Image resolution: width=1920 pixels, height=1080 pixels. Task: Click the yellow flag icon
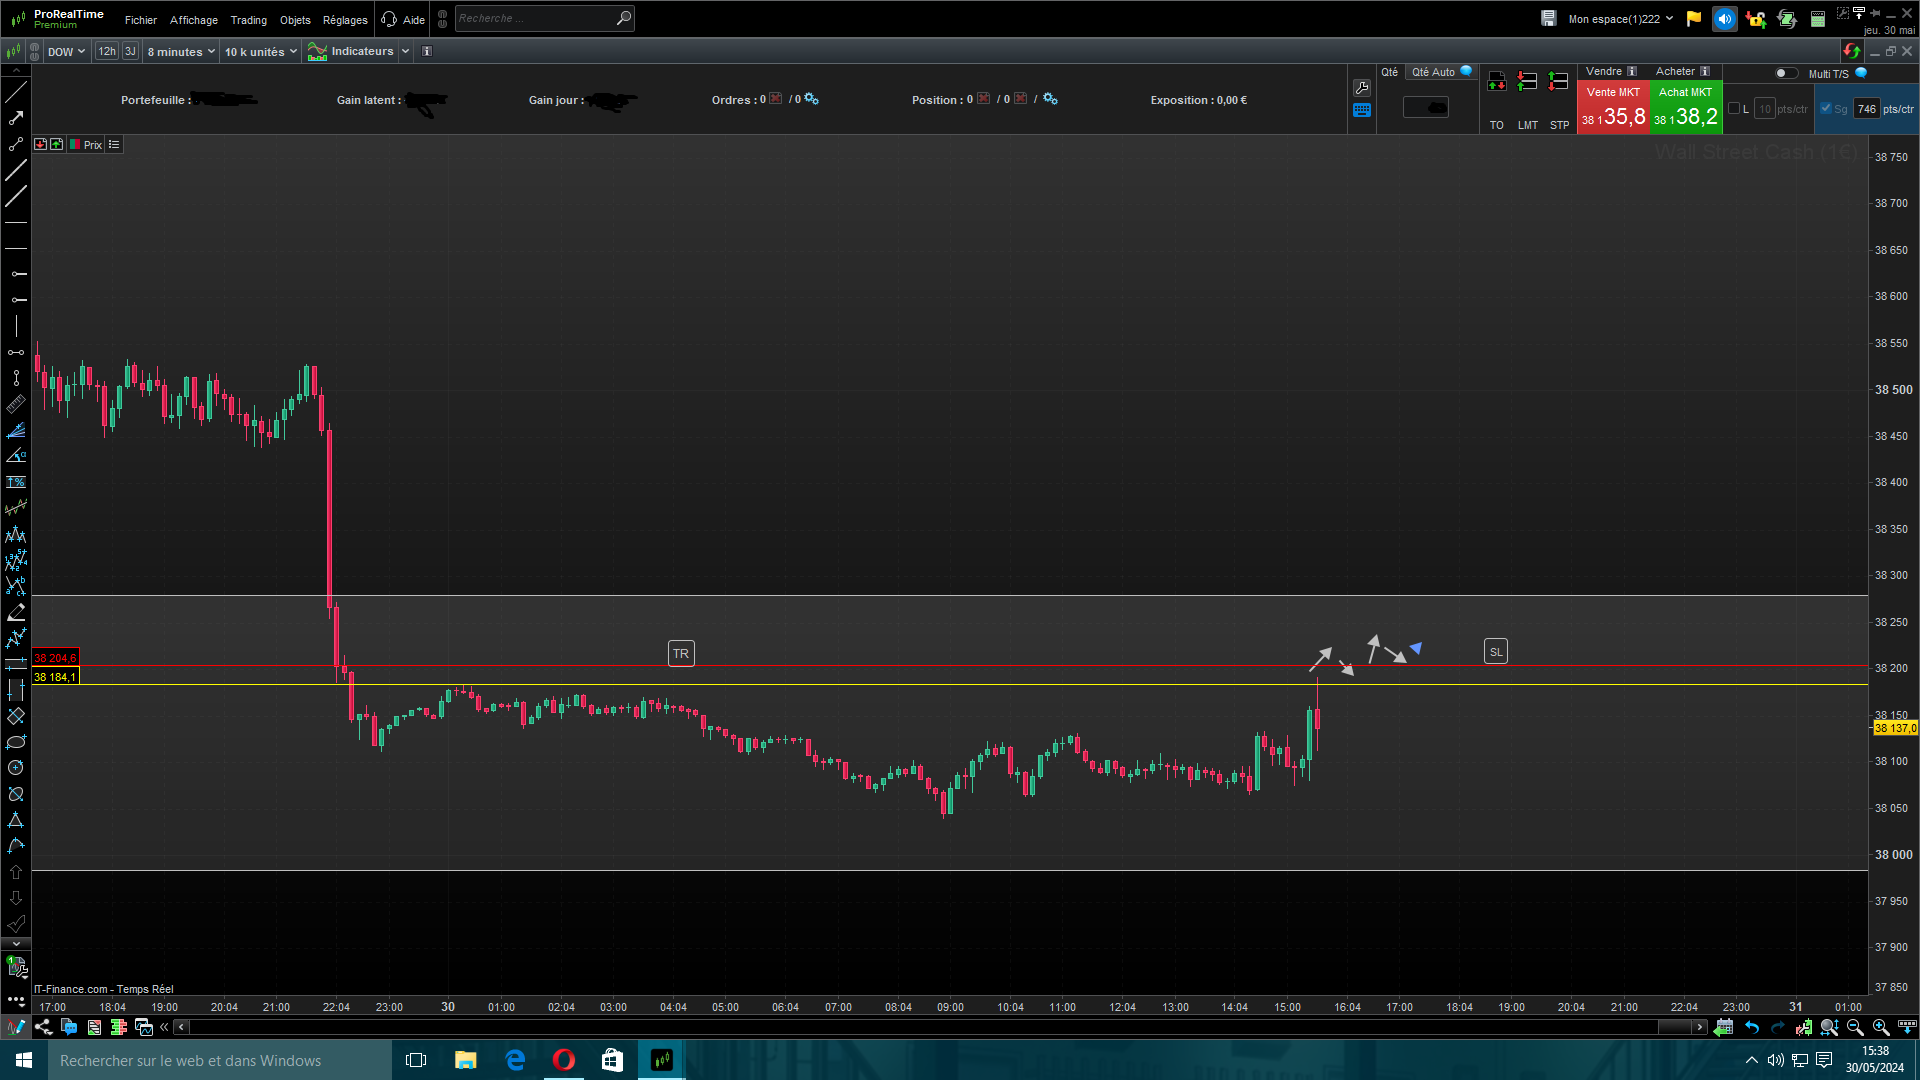point(1694,19)
